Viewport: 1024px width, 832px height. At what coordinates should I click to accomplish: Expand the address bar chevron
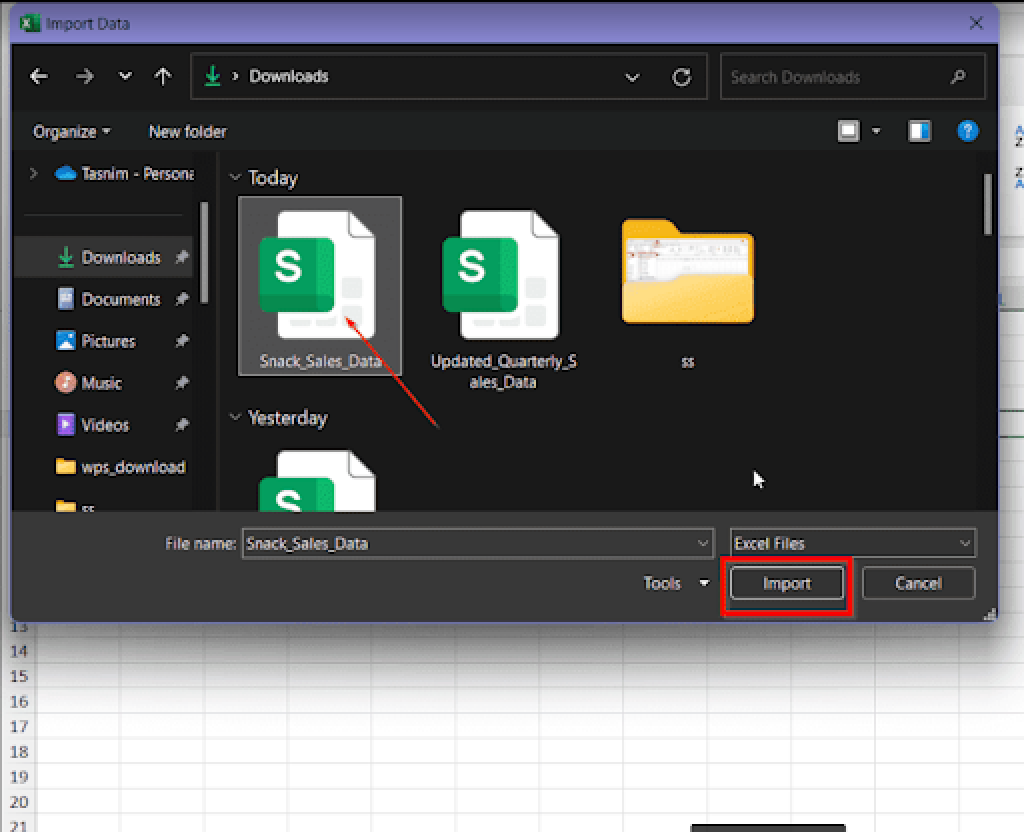pyautogui.click(x=632, y=76)
